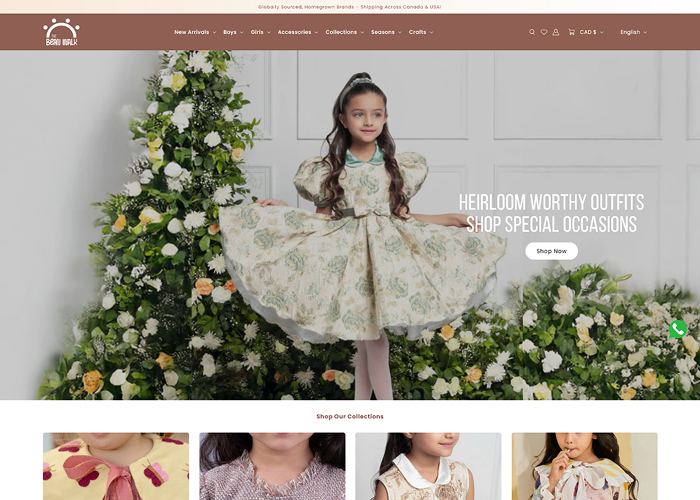Click the shipping announcement bar text
Screen dimensions: 700x500
tap(349, 7)
